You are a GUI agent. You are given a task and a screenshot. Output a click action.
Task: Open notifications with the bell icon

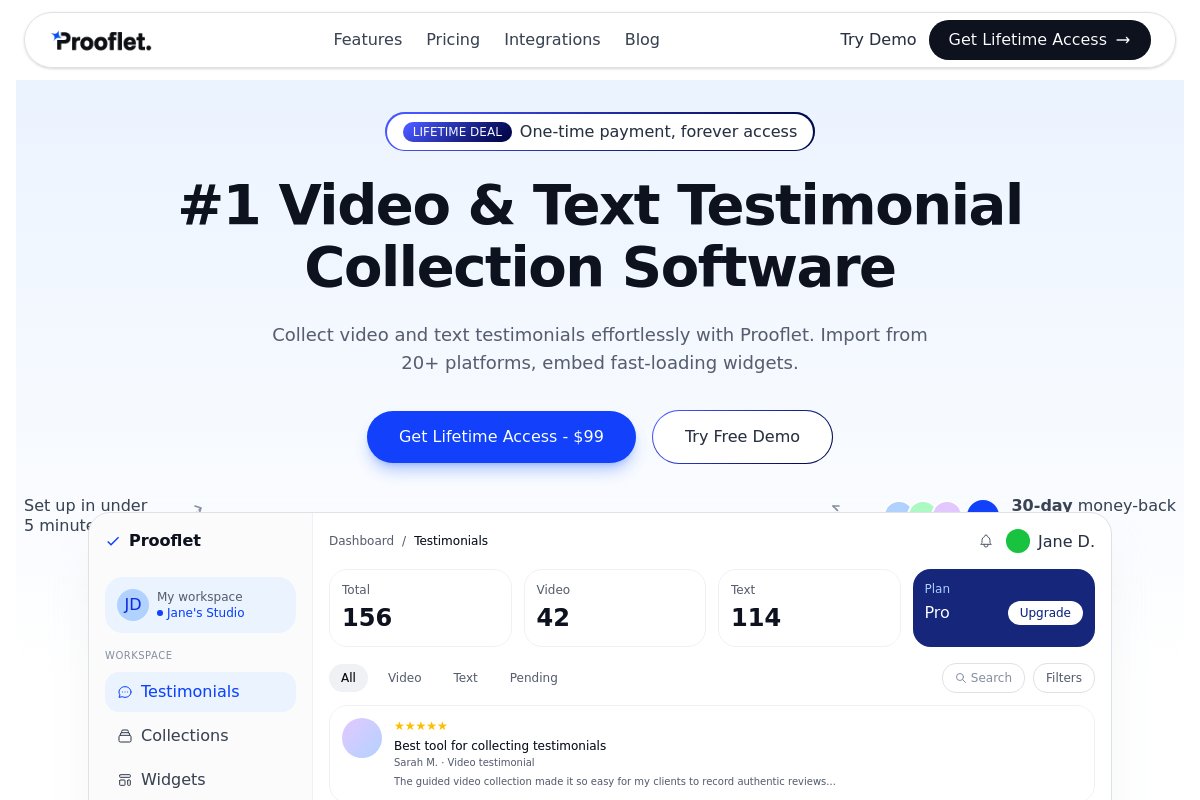[986, 541]
